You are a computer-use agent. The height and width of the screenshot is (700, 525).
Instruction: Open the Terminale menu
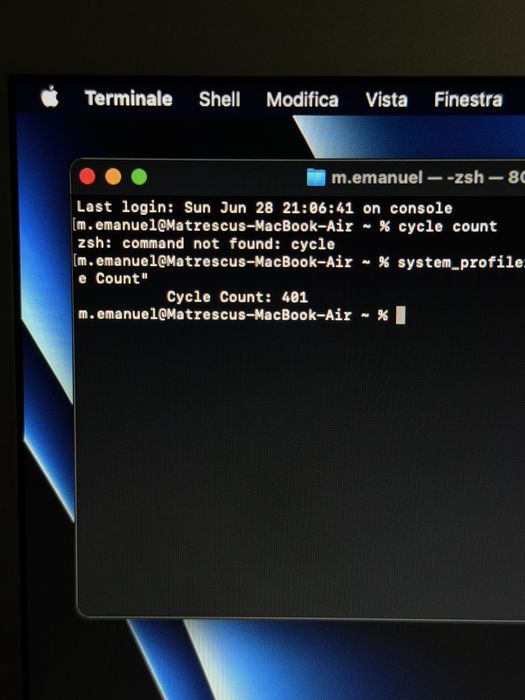(129, 98)
